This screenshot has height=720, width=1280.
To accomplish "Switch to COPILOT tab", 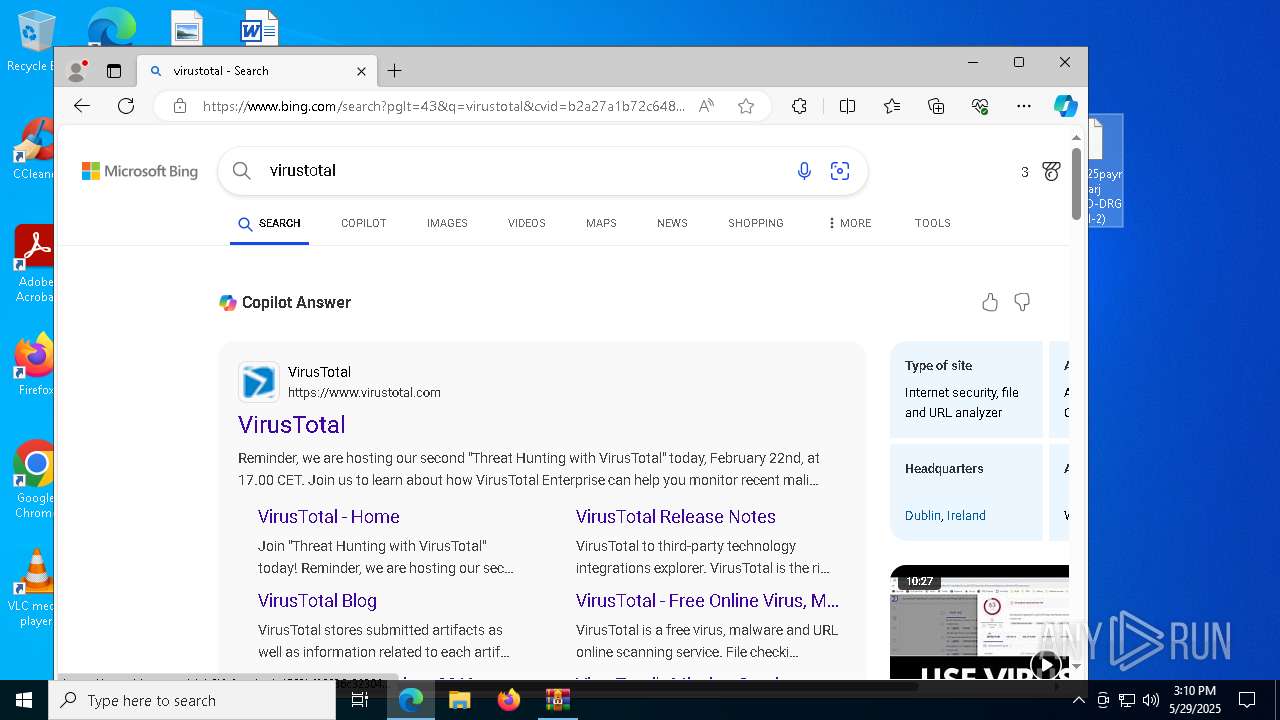I will [364, 223].
